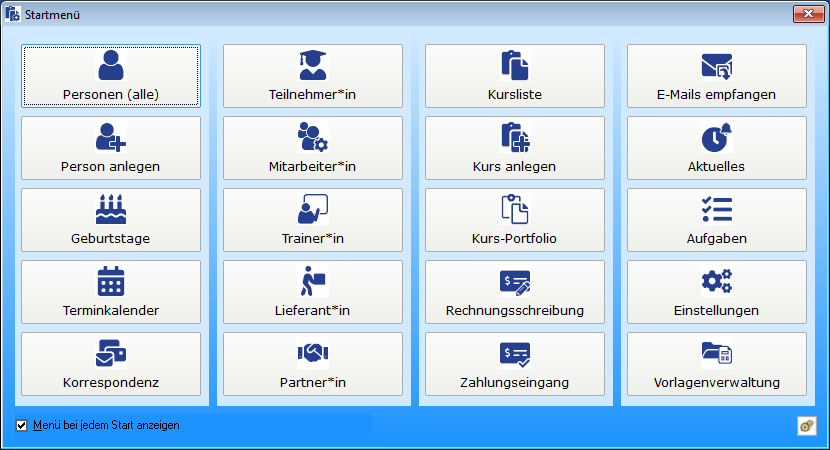The height and width of the screenshot is (450, 830).
Task: Click the Startmenü title bar app icon
Action: coord(13,14)
